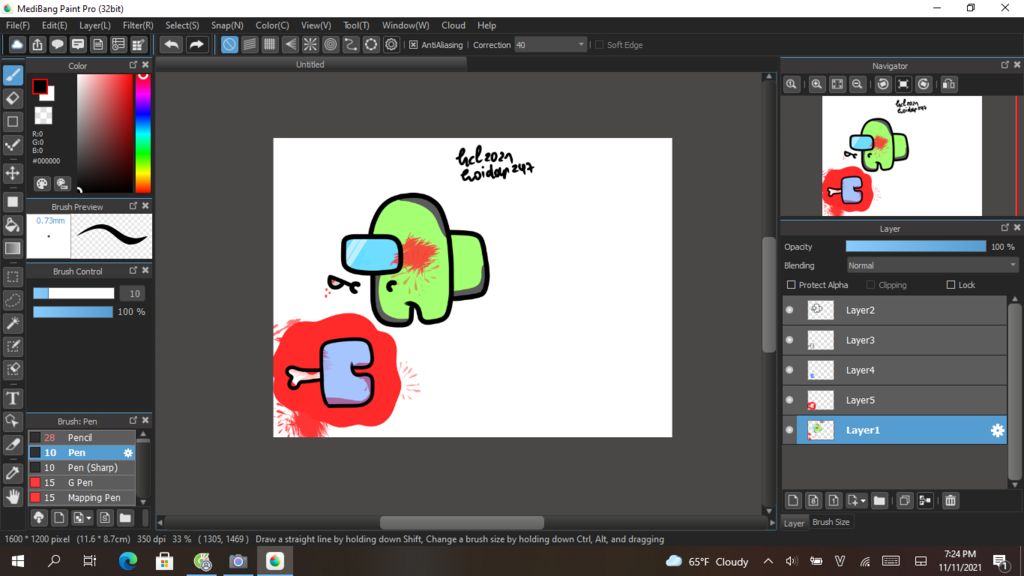The image size is (1024, 576).
Task: Select the Pen (Sharp) brush
Action: point(81,468)
